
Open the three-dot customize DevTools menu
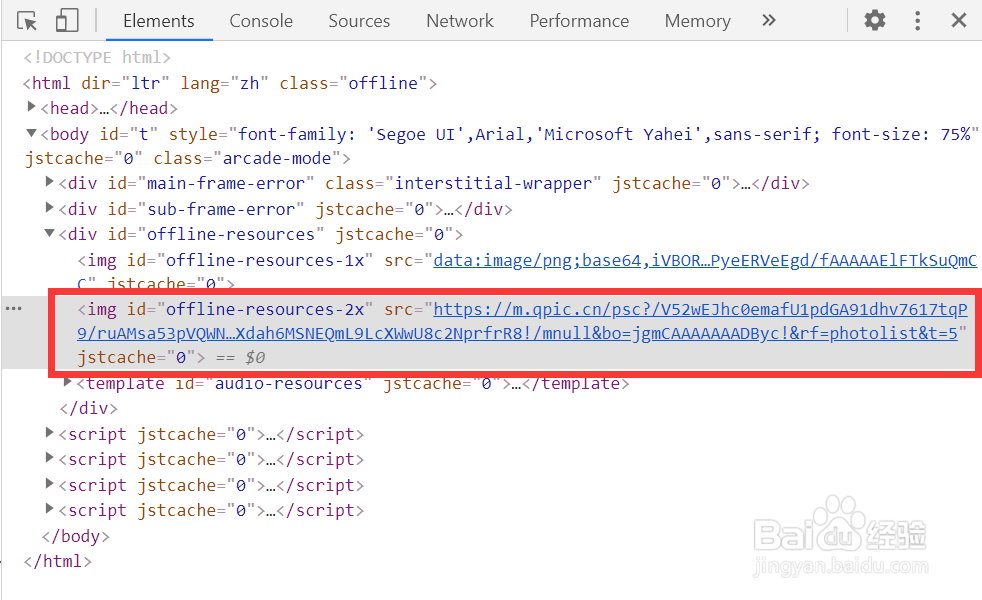pyautogui.click(x=917, y=21)
